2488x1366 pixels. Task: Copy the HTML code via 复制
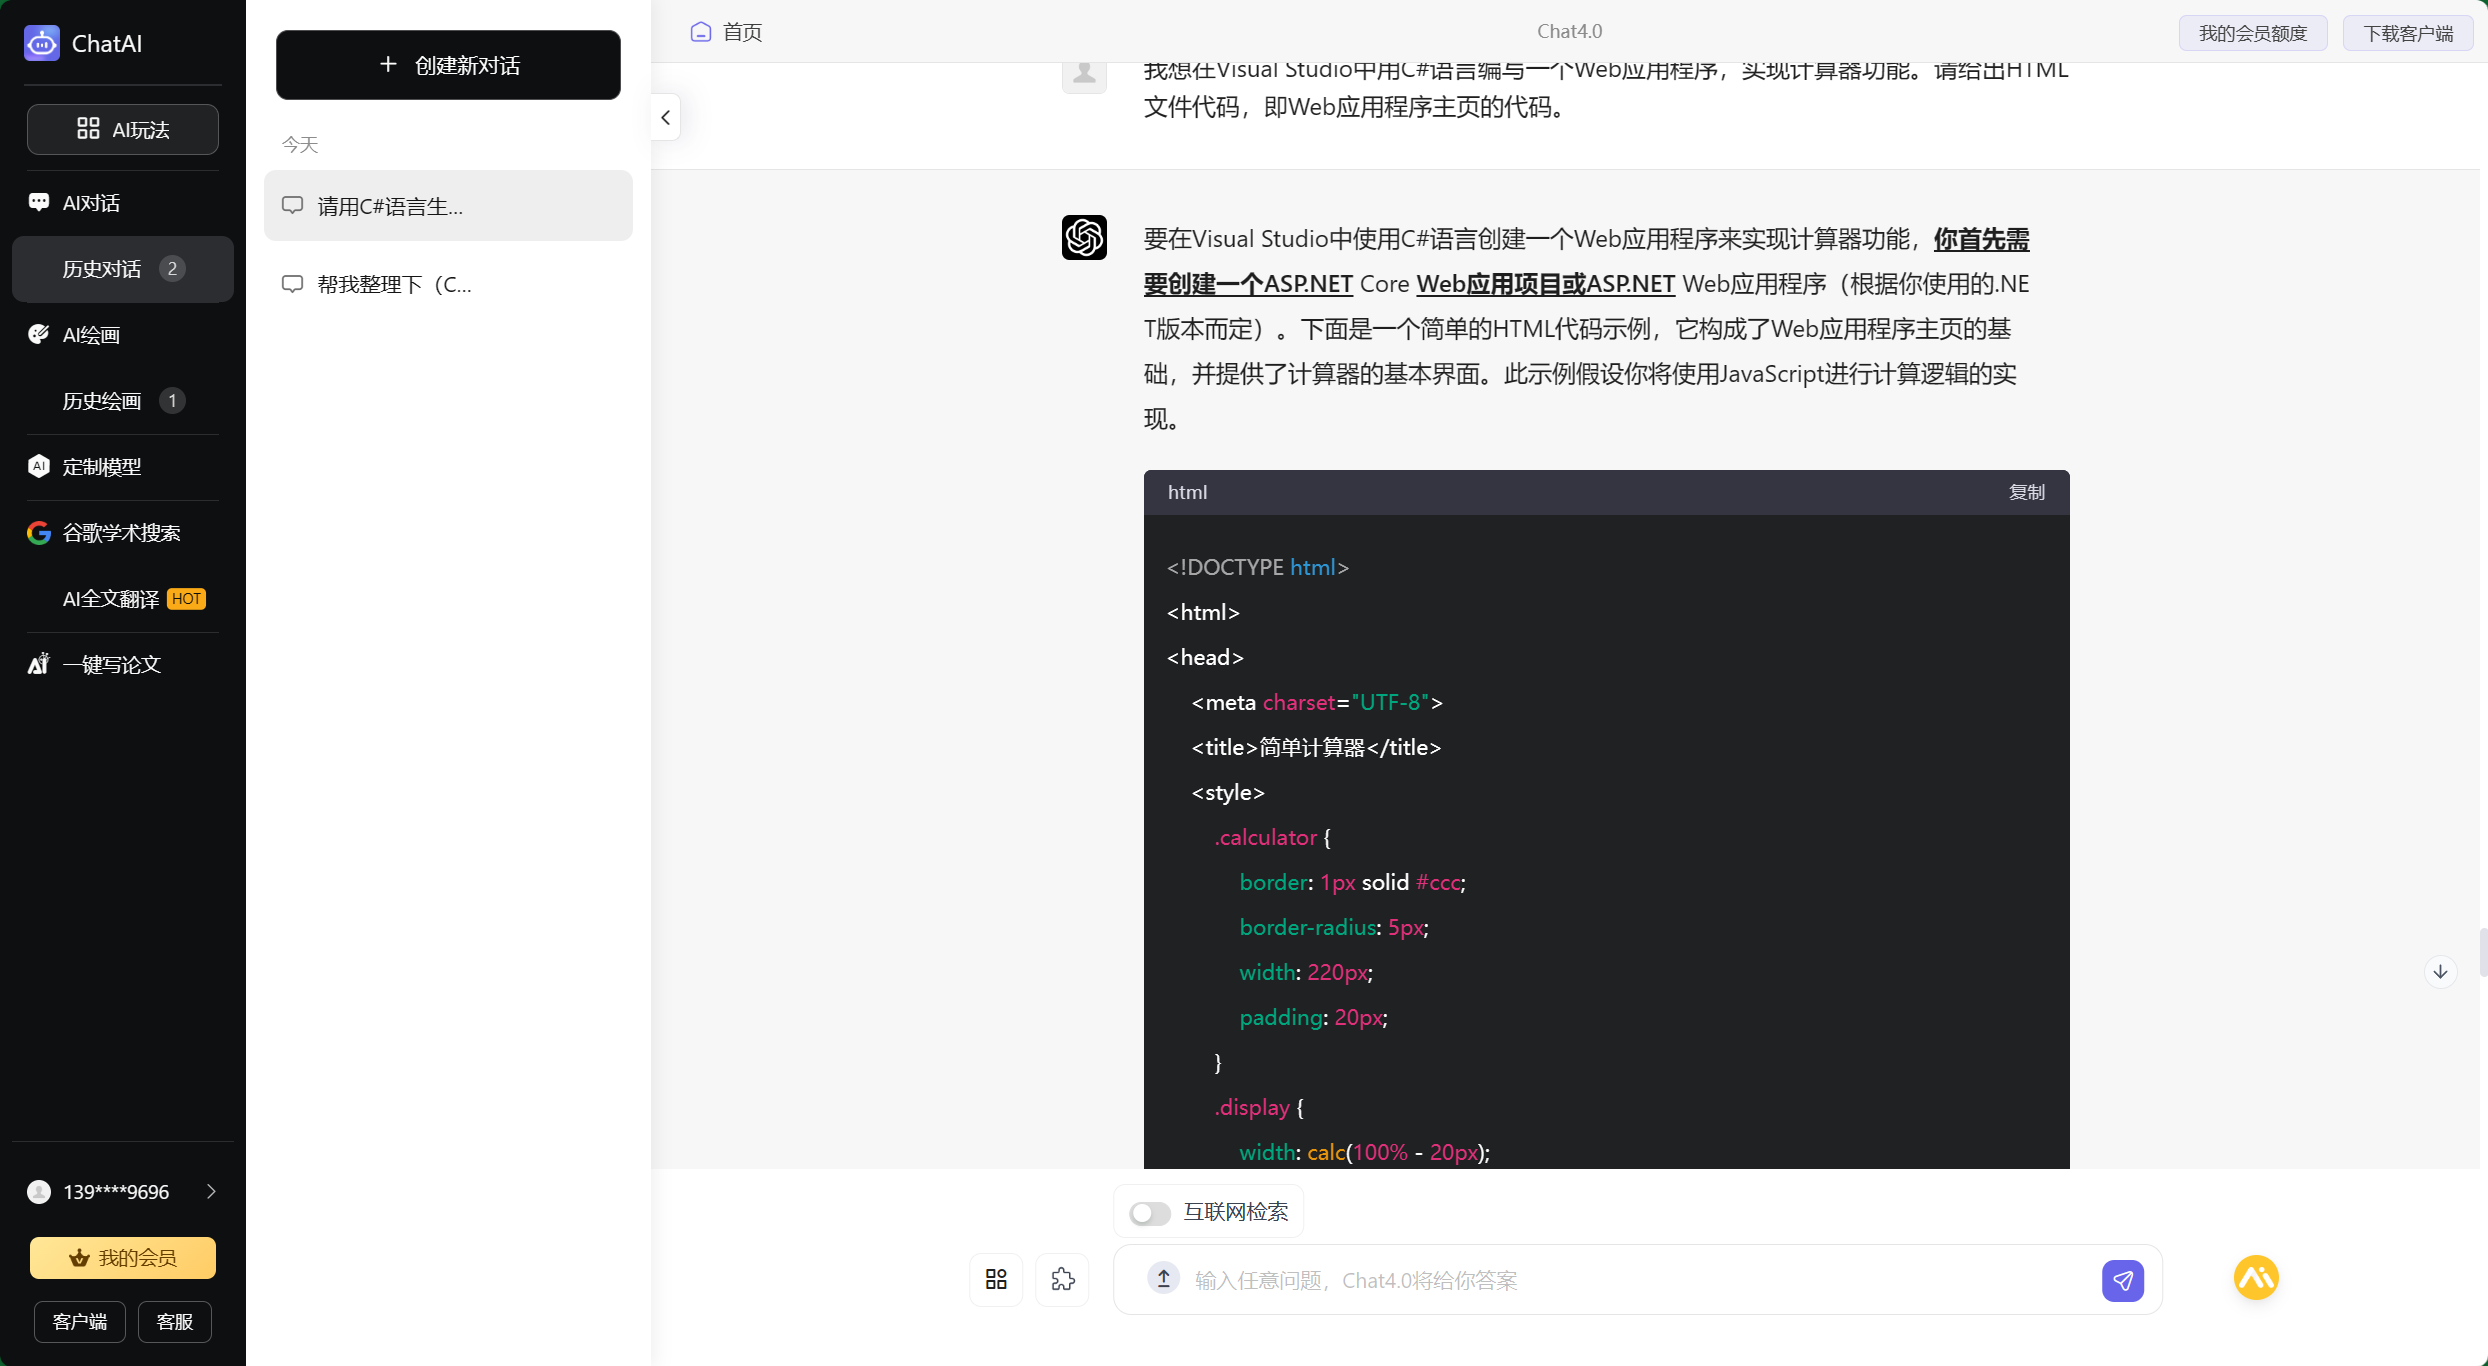click(2026, 492)
